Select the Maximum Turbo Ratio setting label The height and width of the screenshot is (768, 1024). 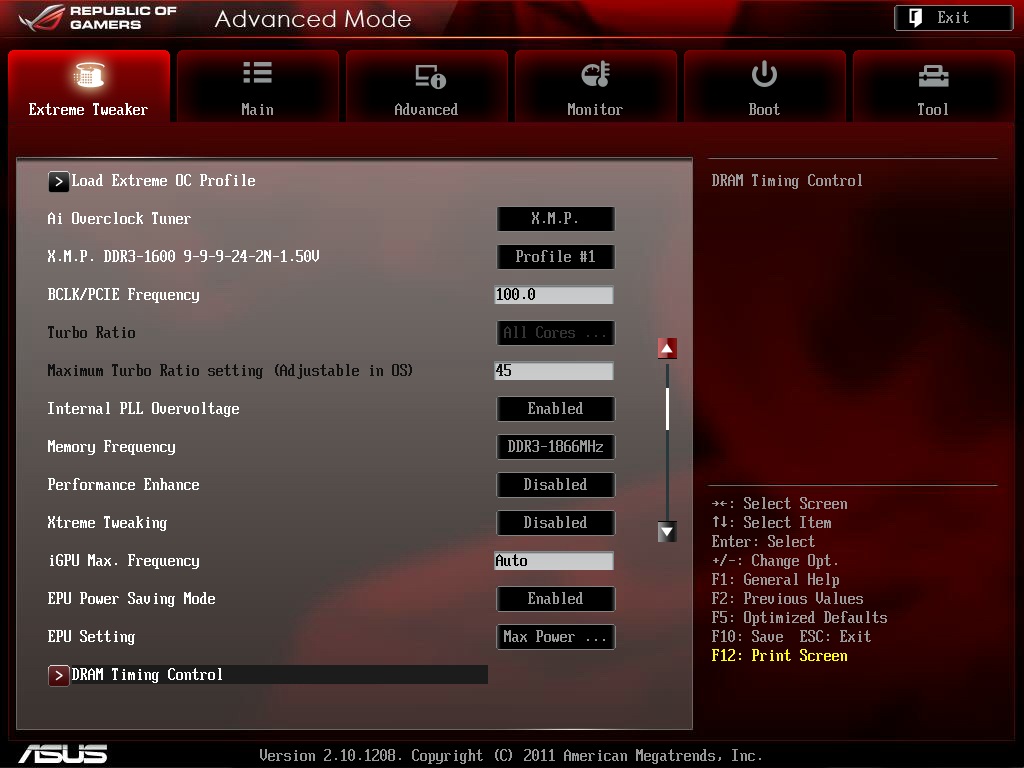[x=230, y=371]
